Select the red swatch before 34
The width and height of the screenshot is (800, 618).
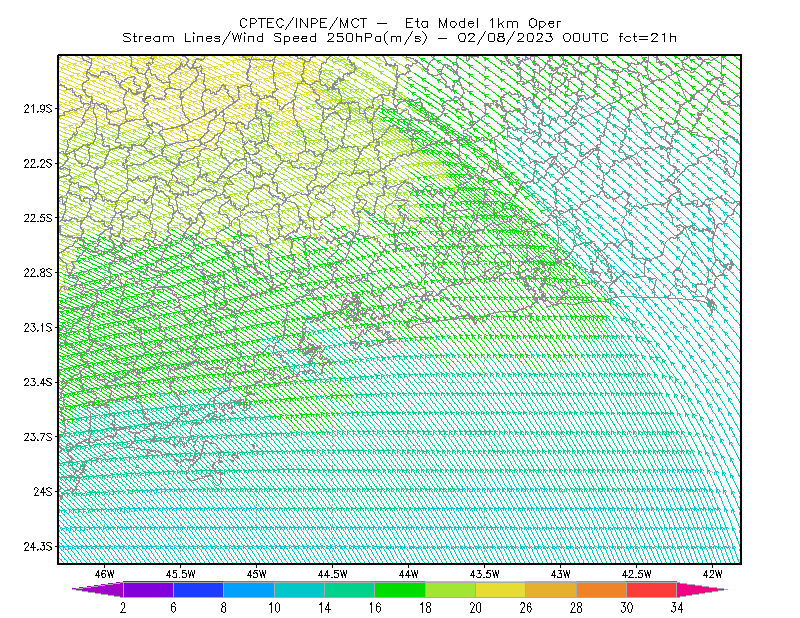tap(652, 589)
